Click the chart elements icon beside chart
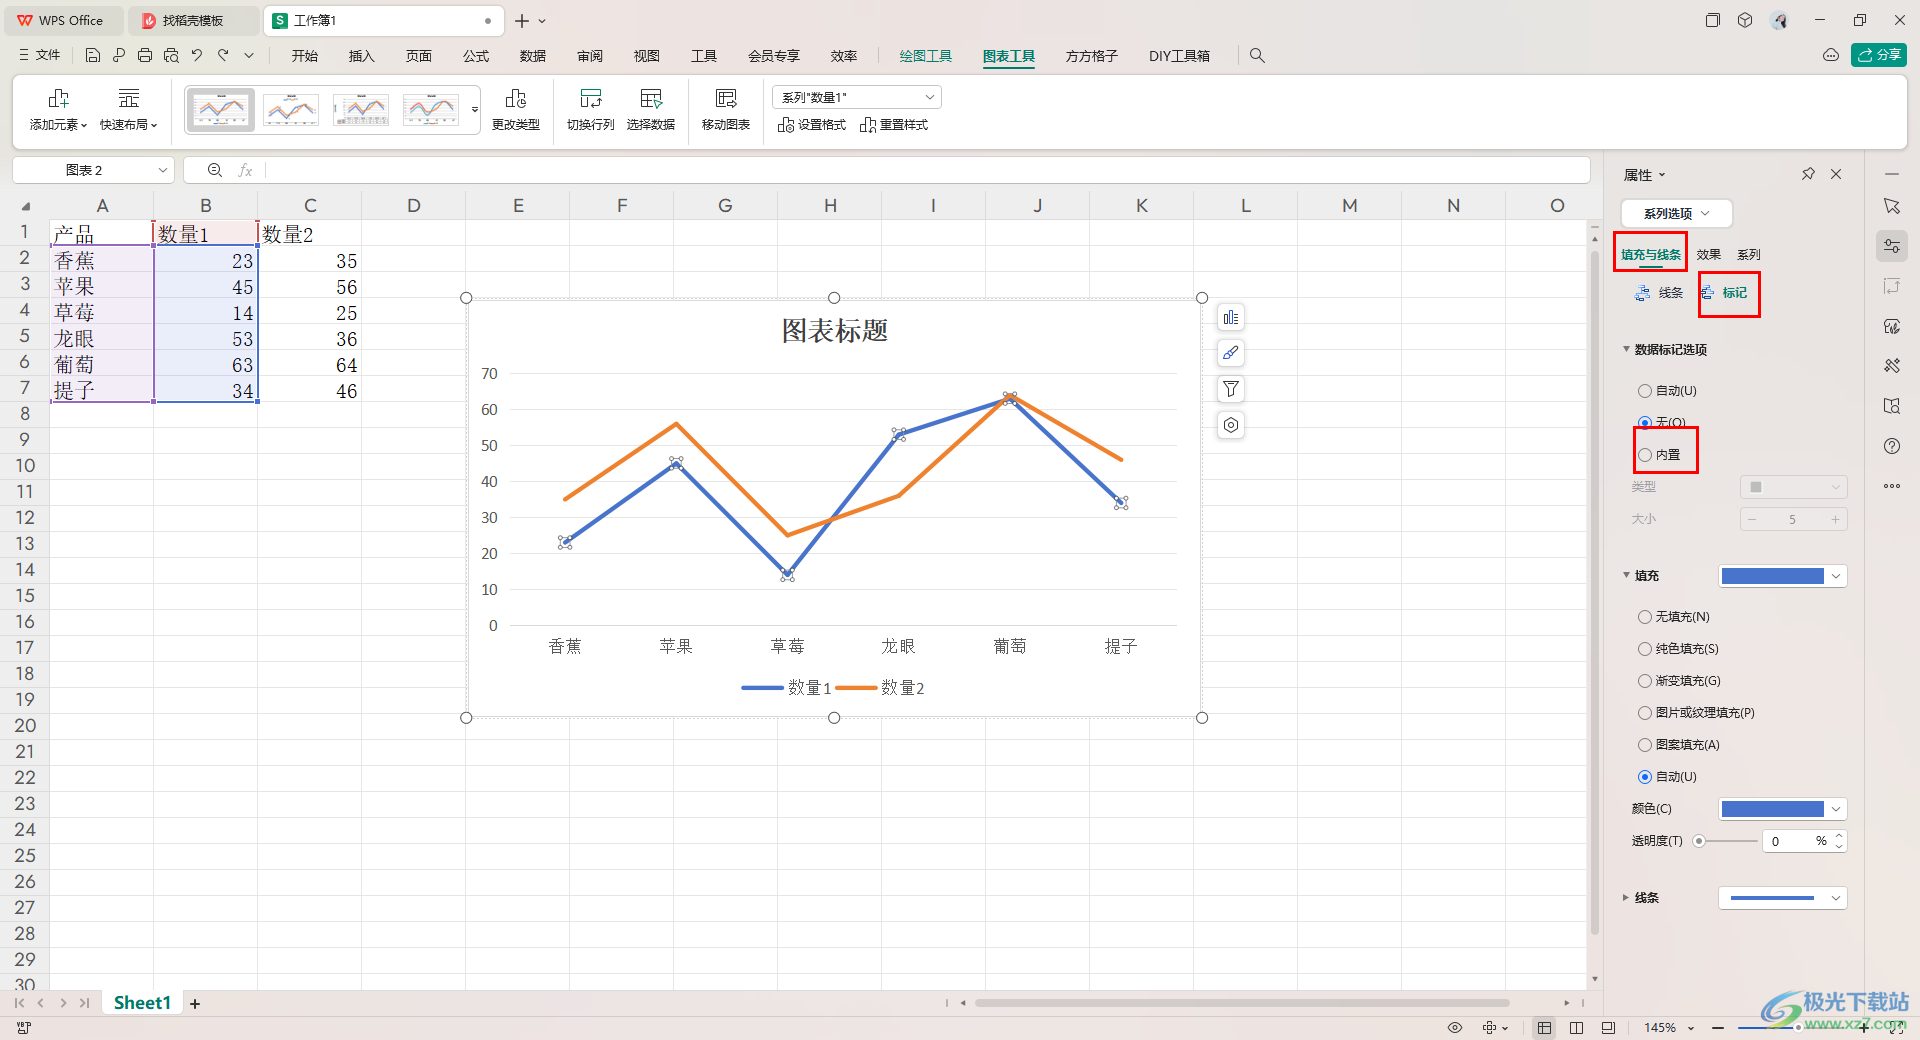Screen dimensions: 1920x1040 pos(1231,318)
